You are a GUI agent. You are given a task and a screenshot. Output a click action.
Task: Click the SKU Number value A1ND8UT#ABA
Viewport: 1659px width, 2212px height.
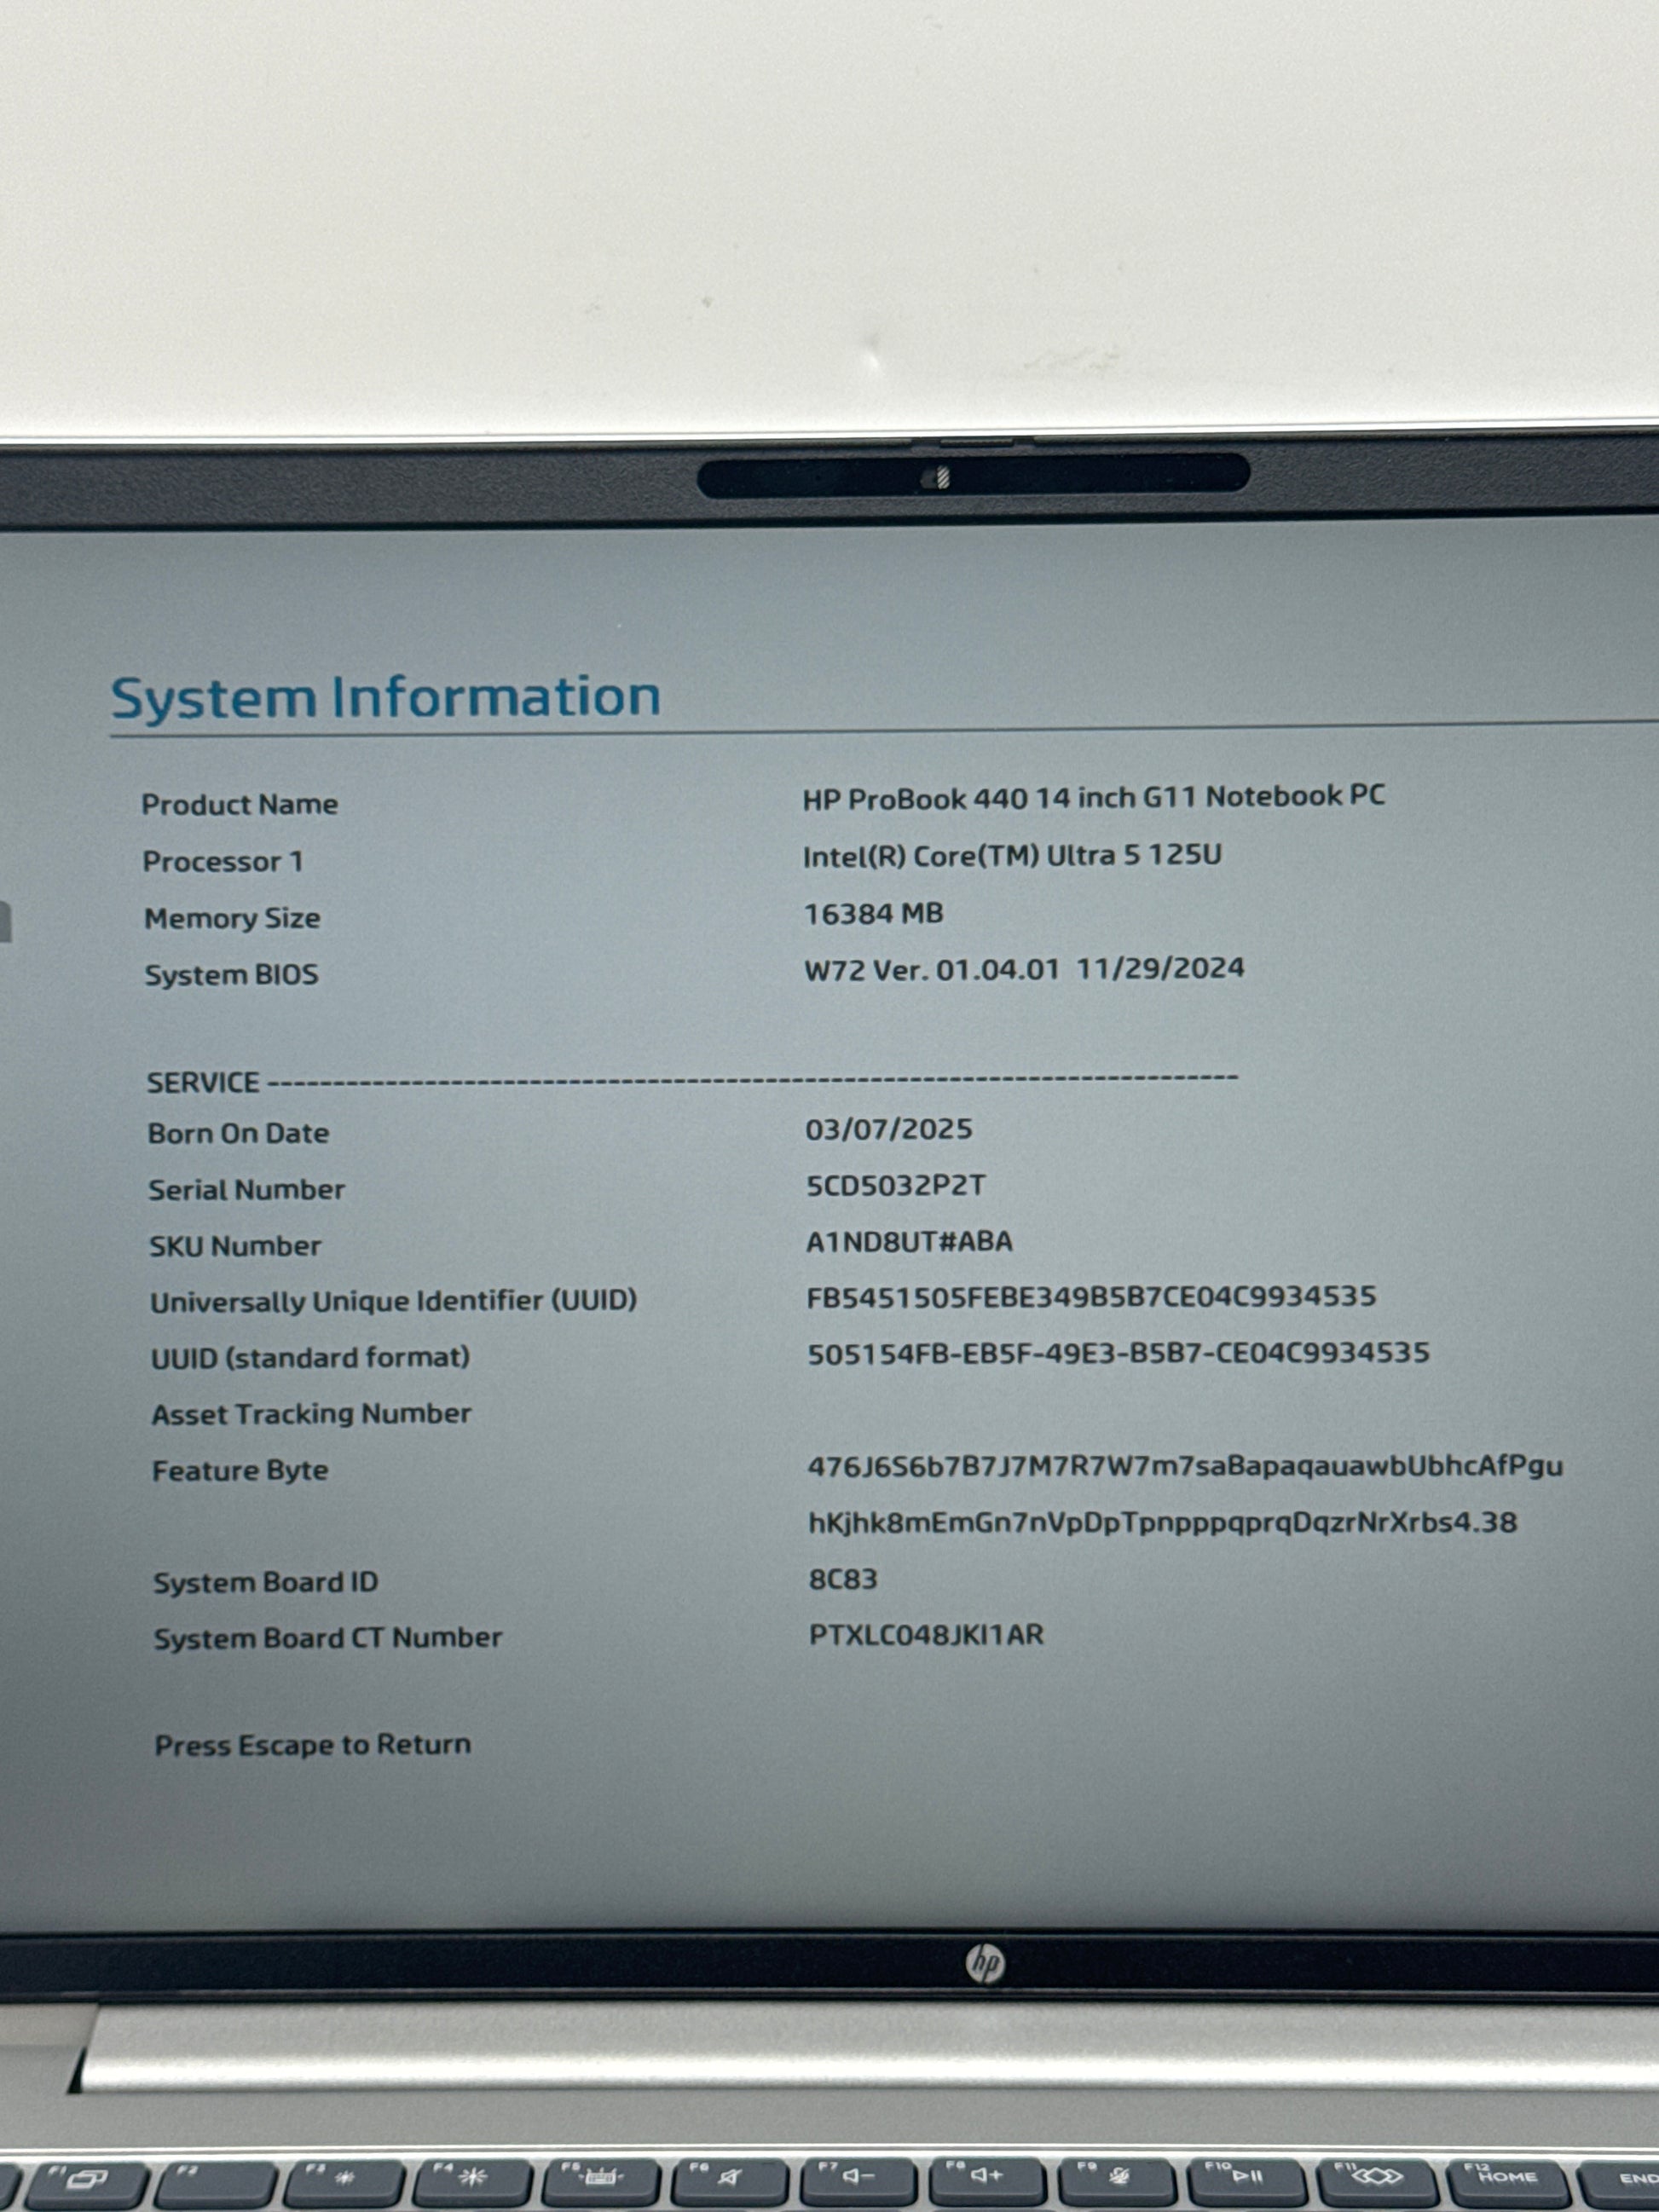coord(909,1242)
